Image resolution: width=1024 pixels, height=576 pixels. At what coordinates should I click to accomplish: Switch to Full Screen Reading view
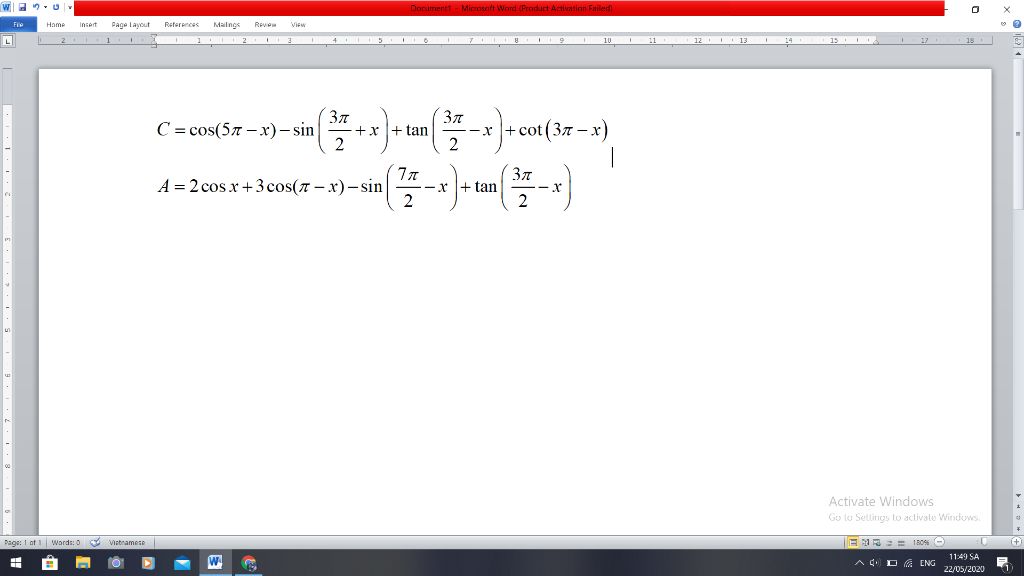coord(865,542)
